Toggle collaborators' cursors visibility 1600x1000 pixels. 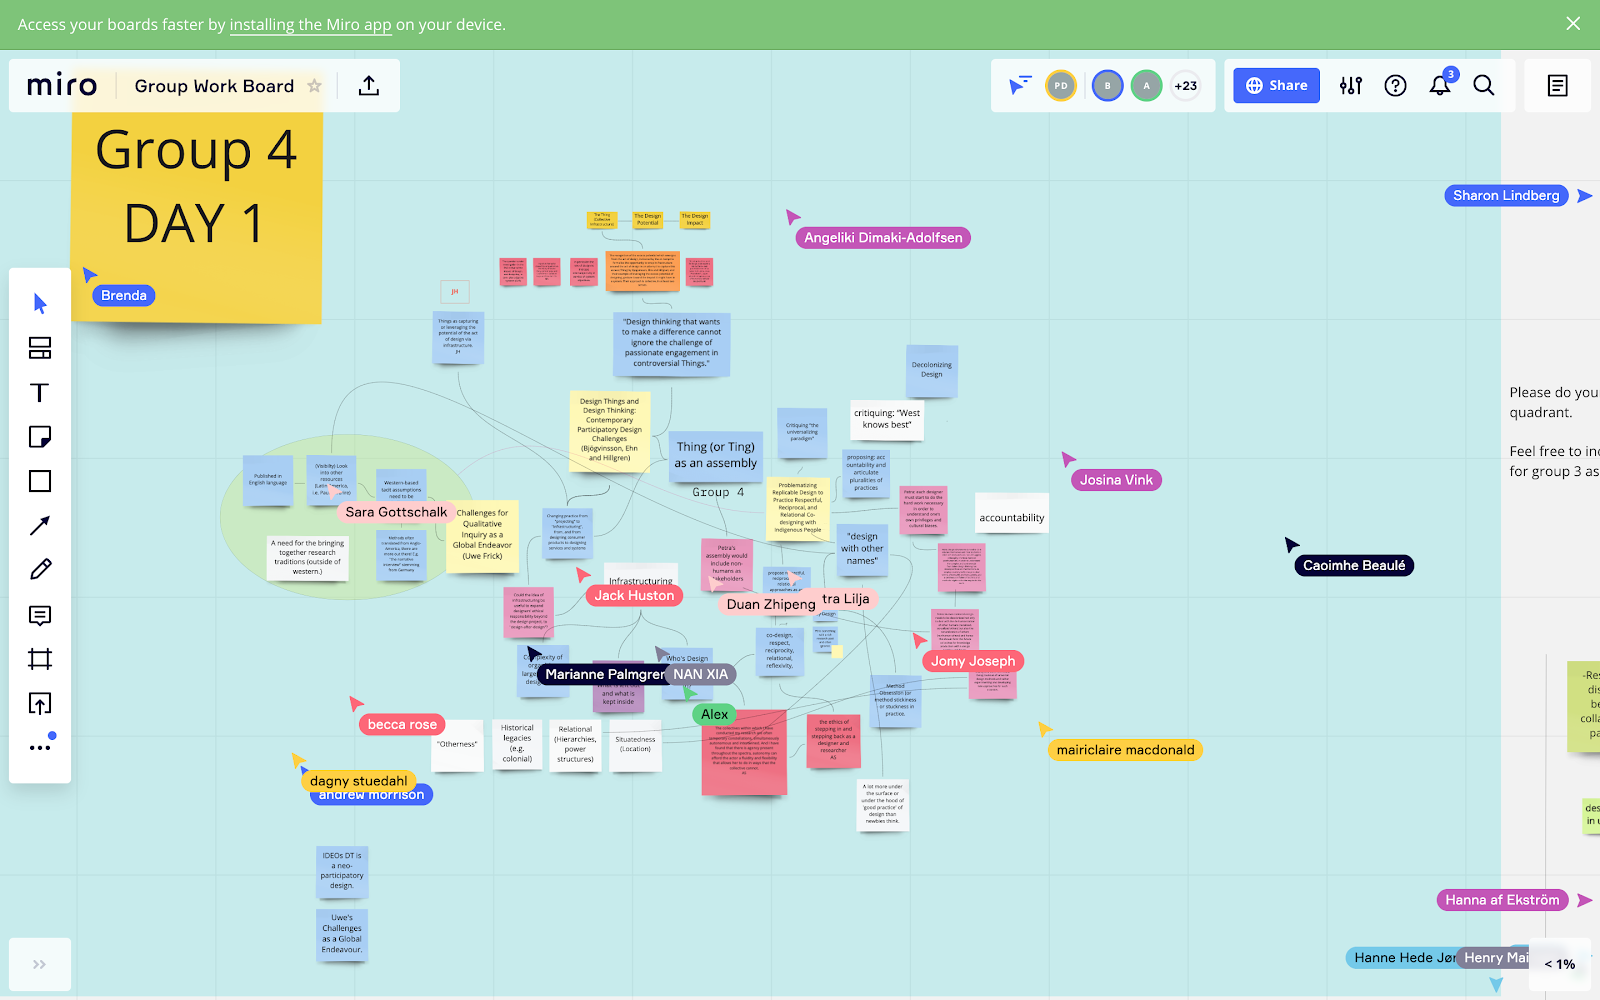(x=1019, y=86)
